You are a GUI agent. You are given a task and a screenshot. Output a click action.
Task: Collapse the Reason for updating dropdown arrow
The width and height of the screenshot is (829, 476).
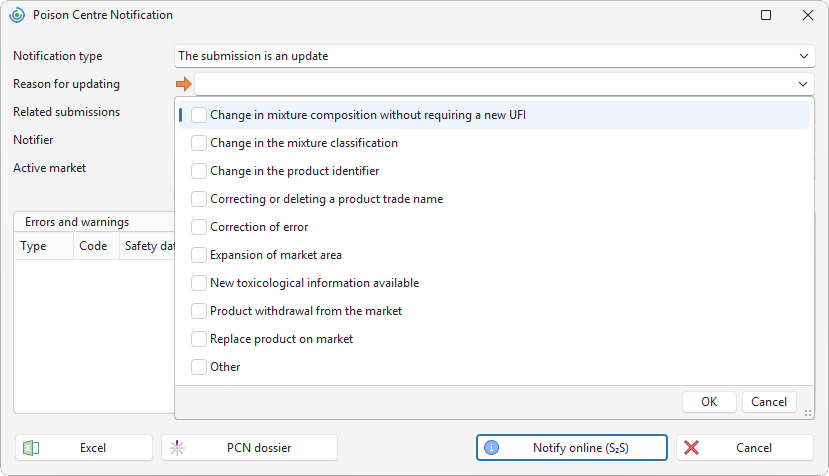coord(803,84)
